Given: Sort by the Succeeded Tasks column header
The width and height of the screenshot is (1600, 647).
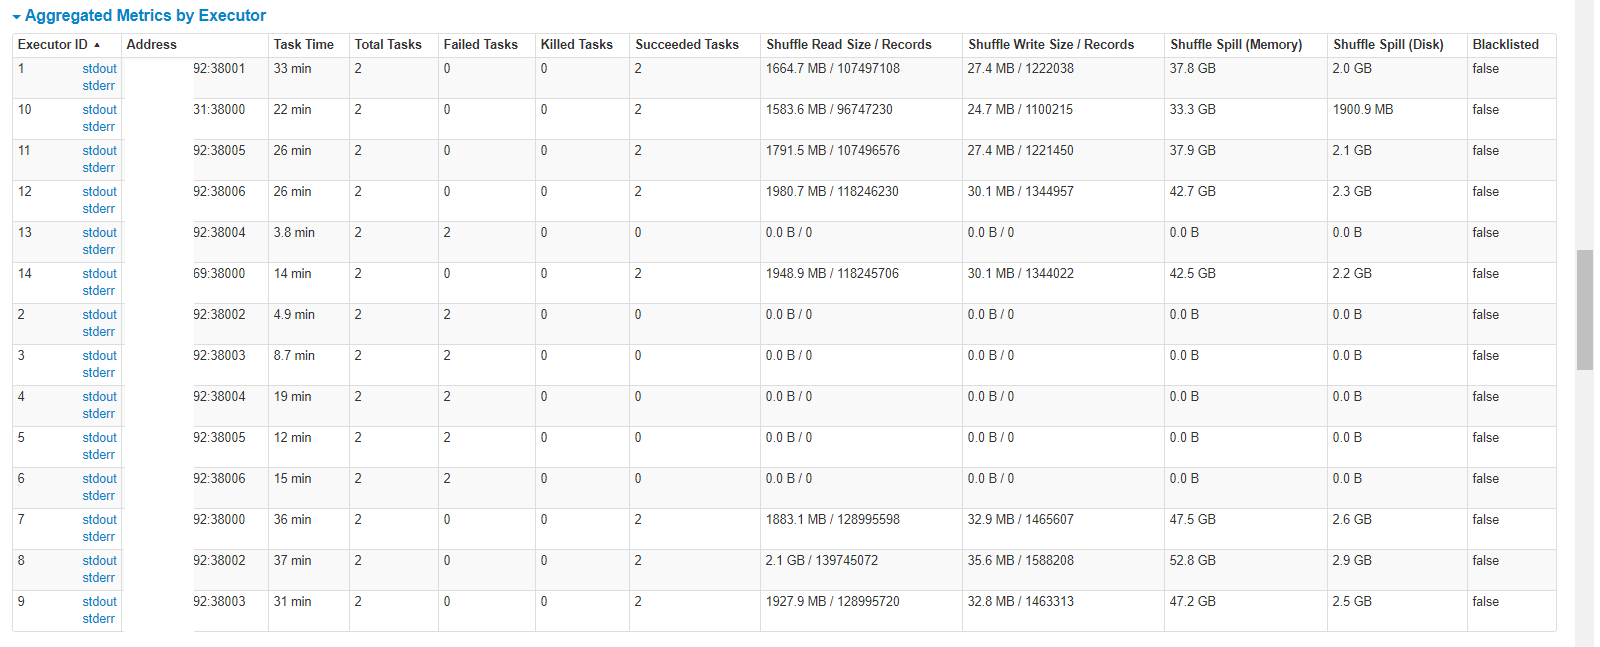Looking at the screenshot, I should (687, 45).
